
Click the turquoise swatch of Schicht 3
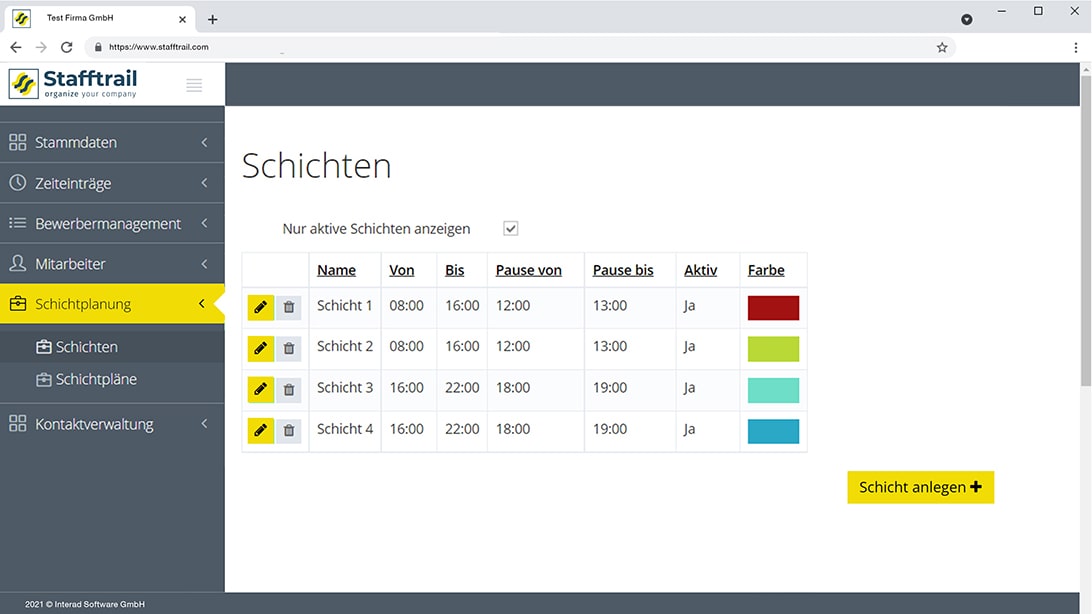[773, 390]
